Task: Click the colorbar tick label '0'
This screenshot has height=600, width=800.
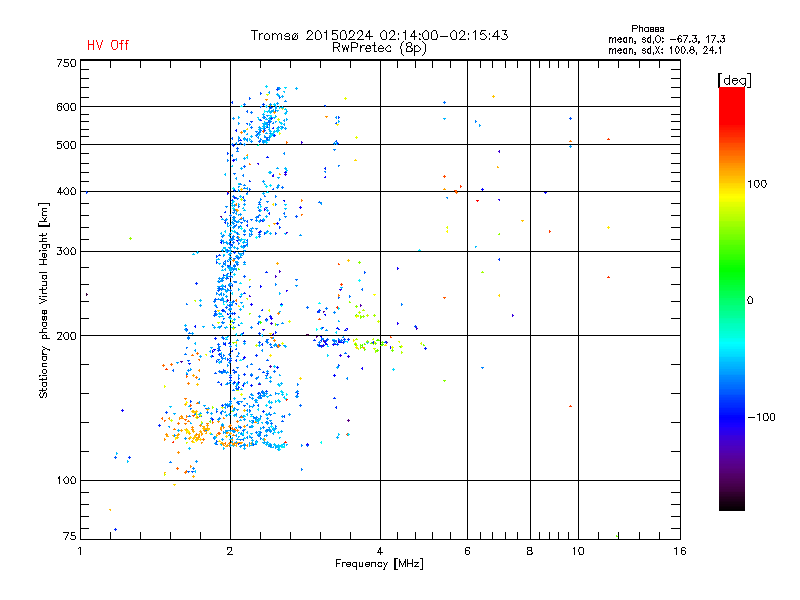Action: click(x=750, y=301)
